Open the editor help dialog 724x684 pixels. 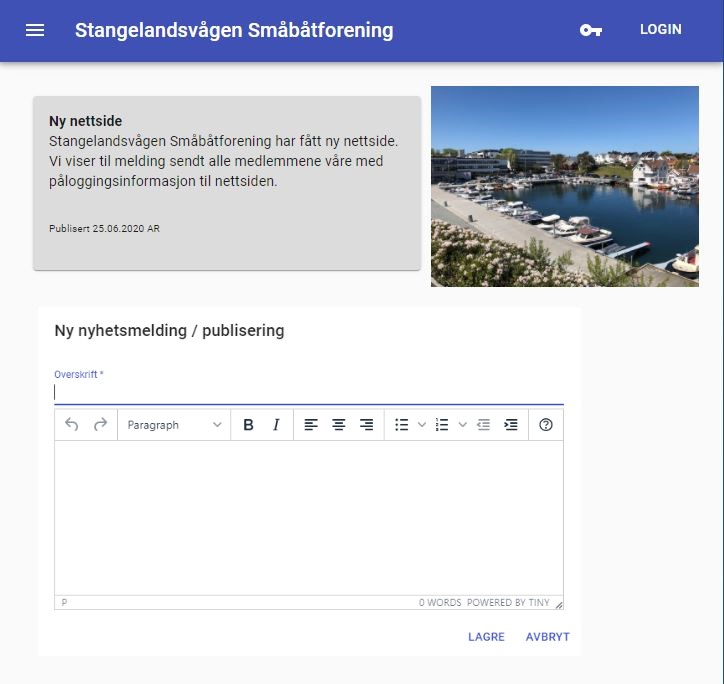coord(546,425)
